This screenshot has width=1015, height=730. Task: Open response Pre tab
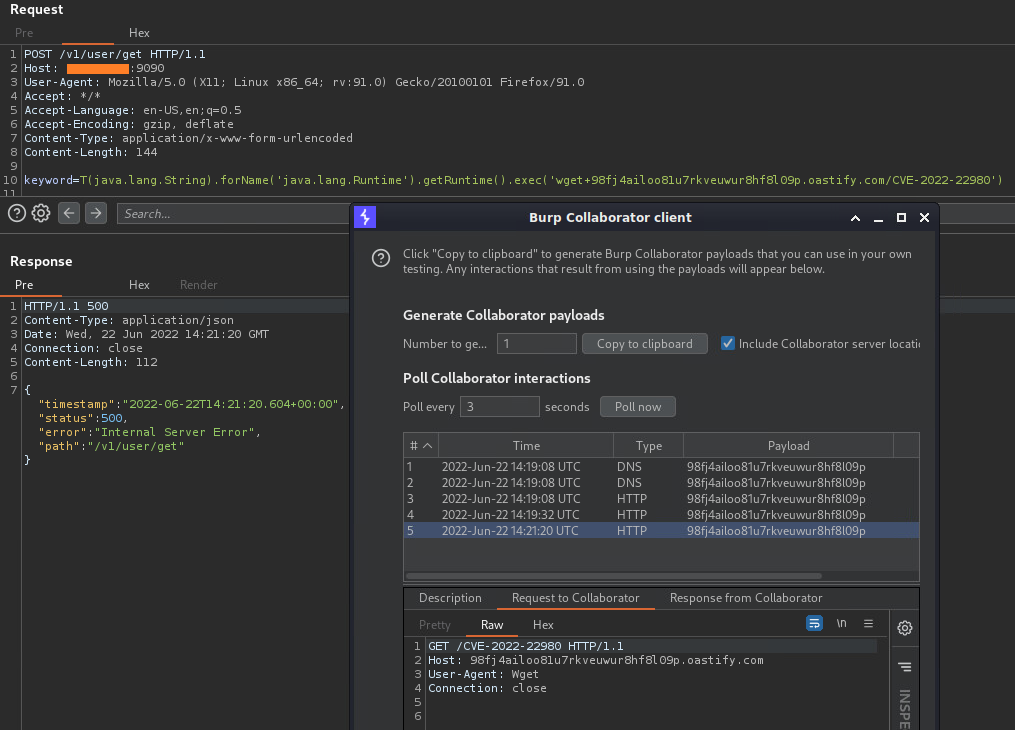24,285
